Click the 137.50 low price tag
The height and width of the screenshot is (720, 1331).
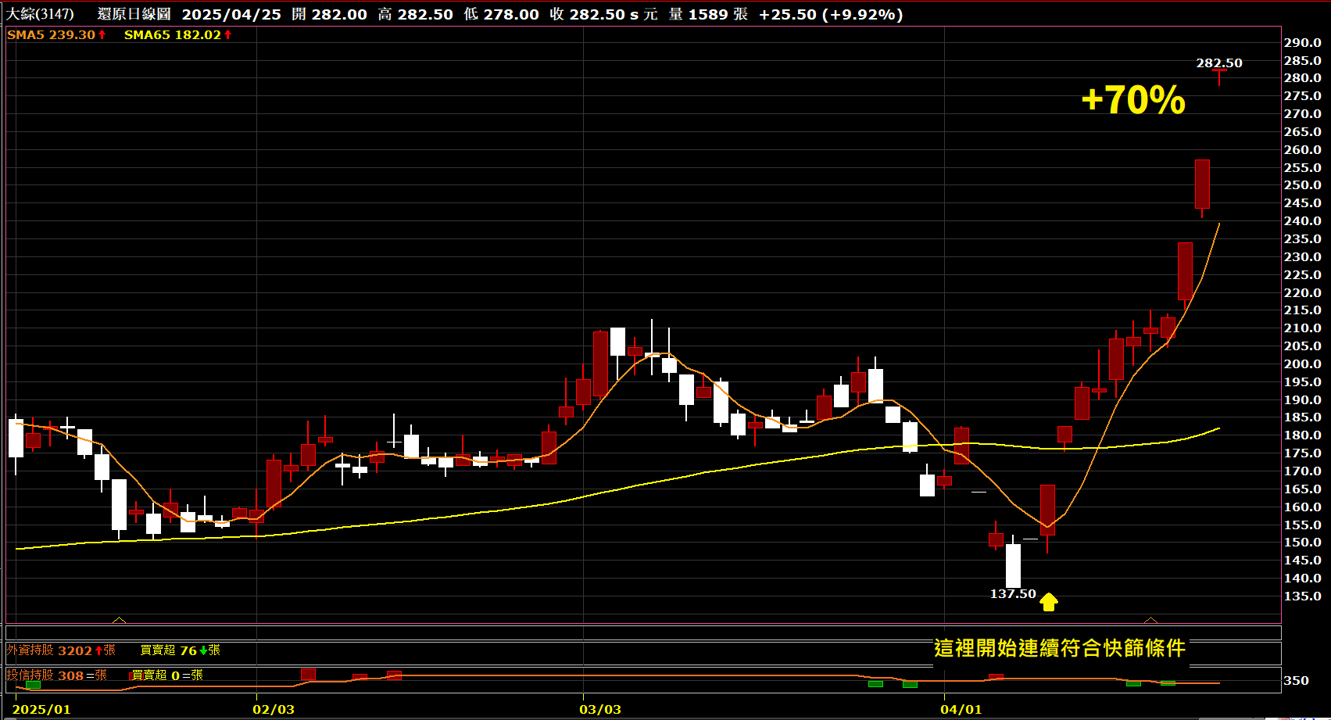pyautogui.click(x=1013, y=594)
